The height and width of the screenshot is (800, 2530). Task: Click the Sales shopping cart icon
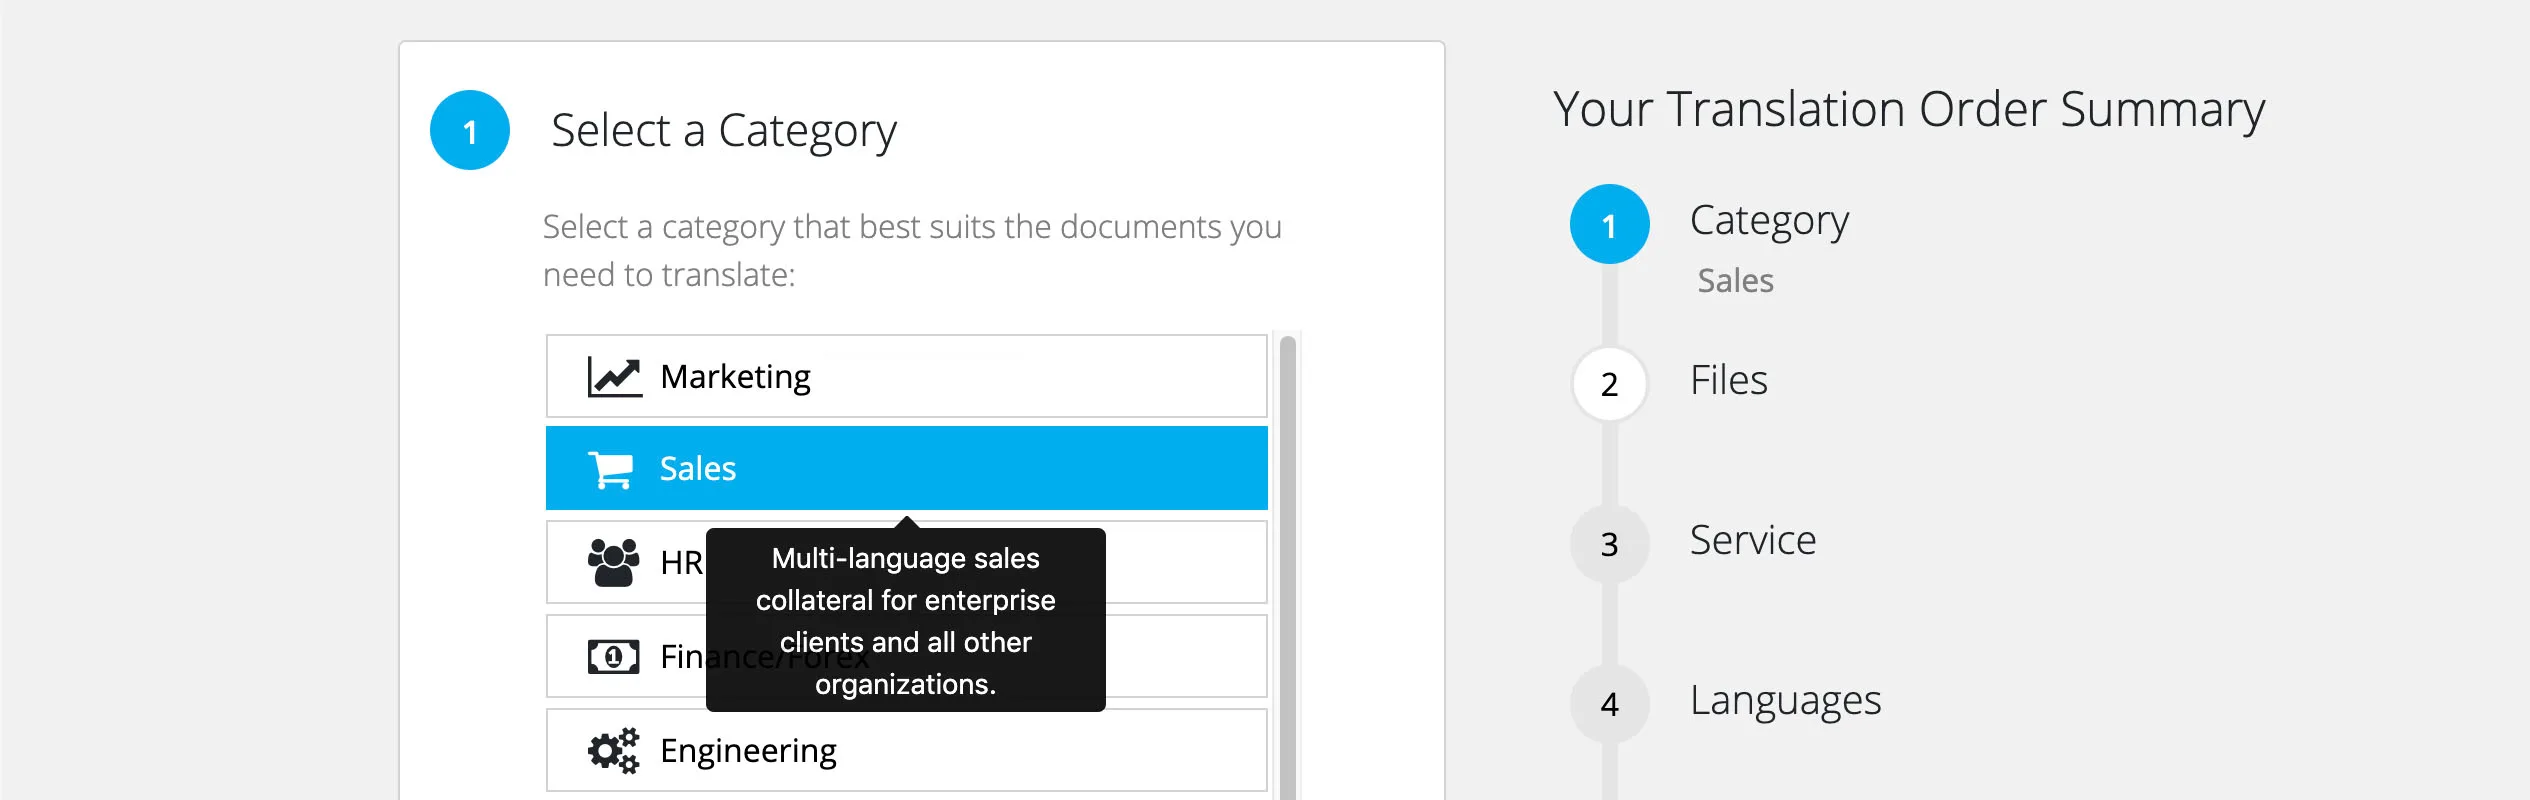point(611,469)
